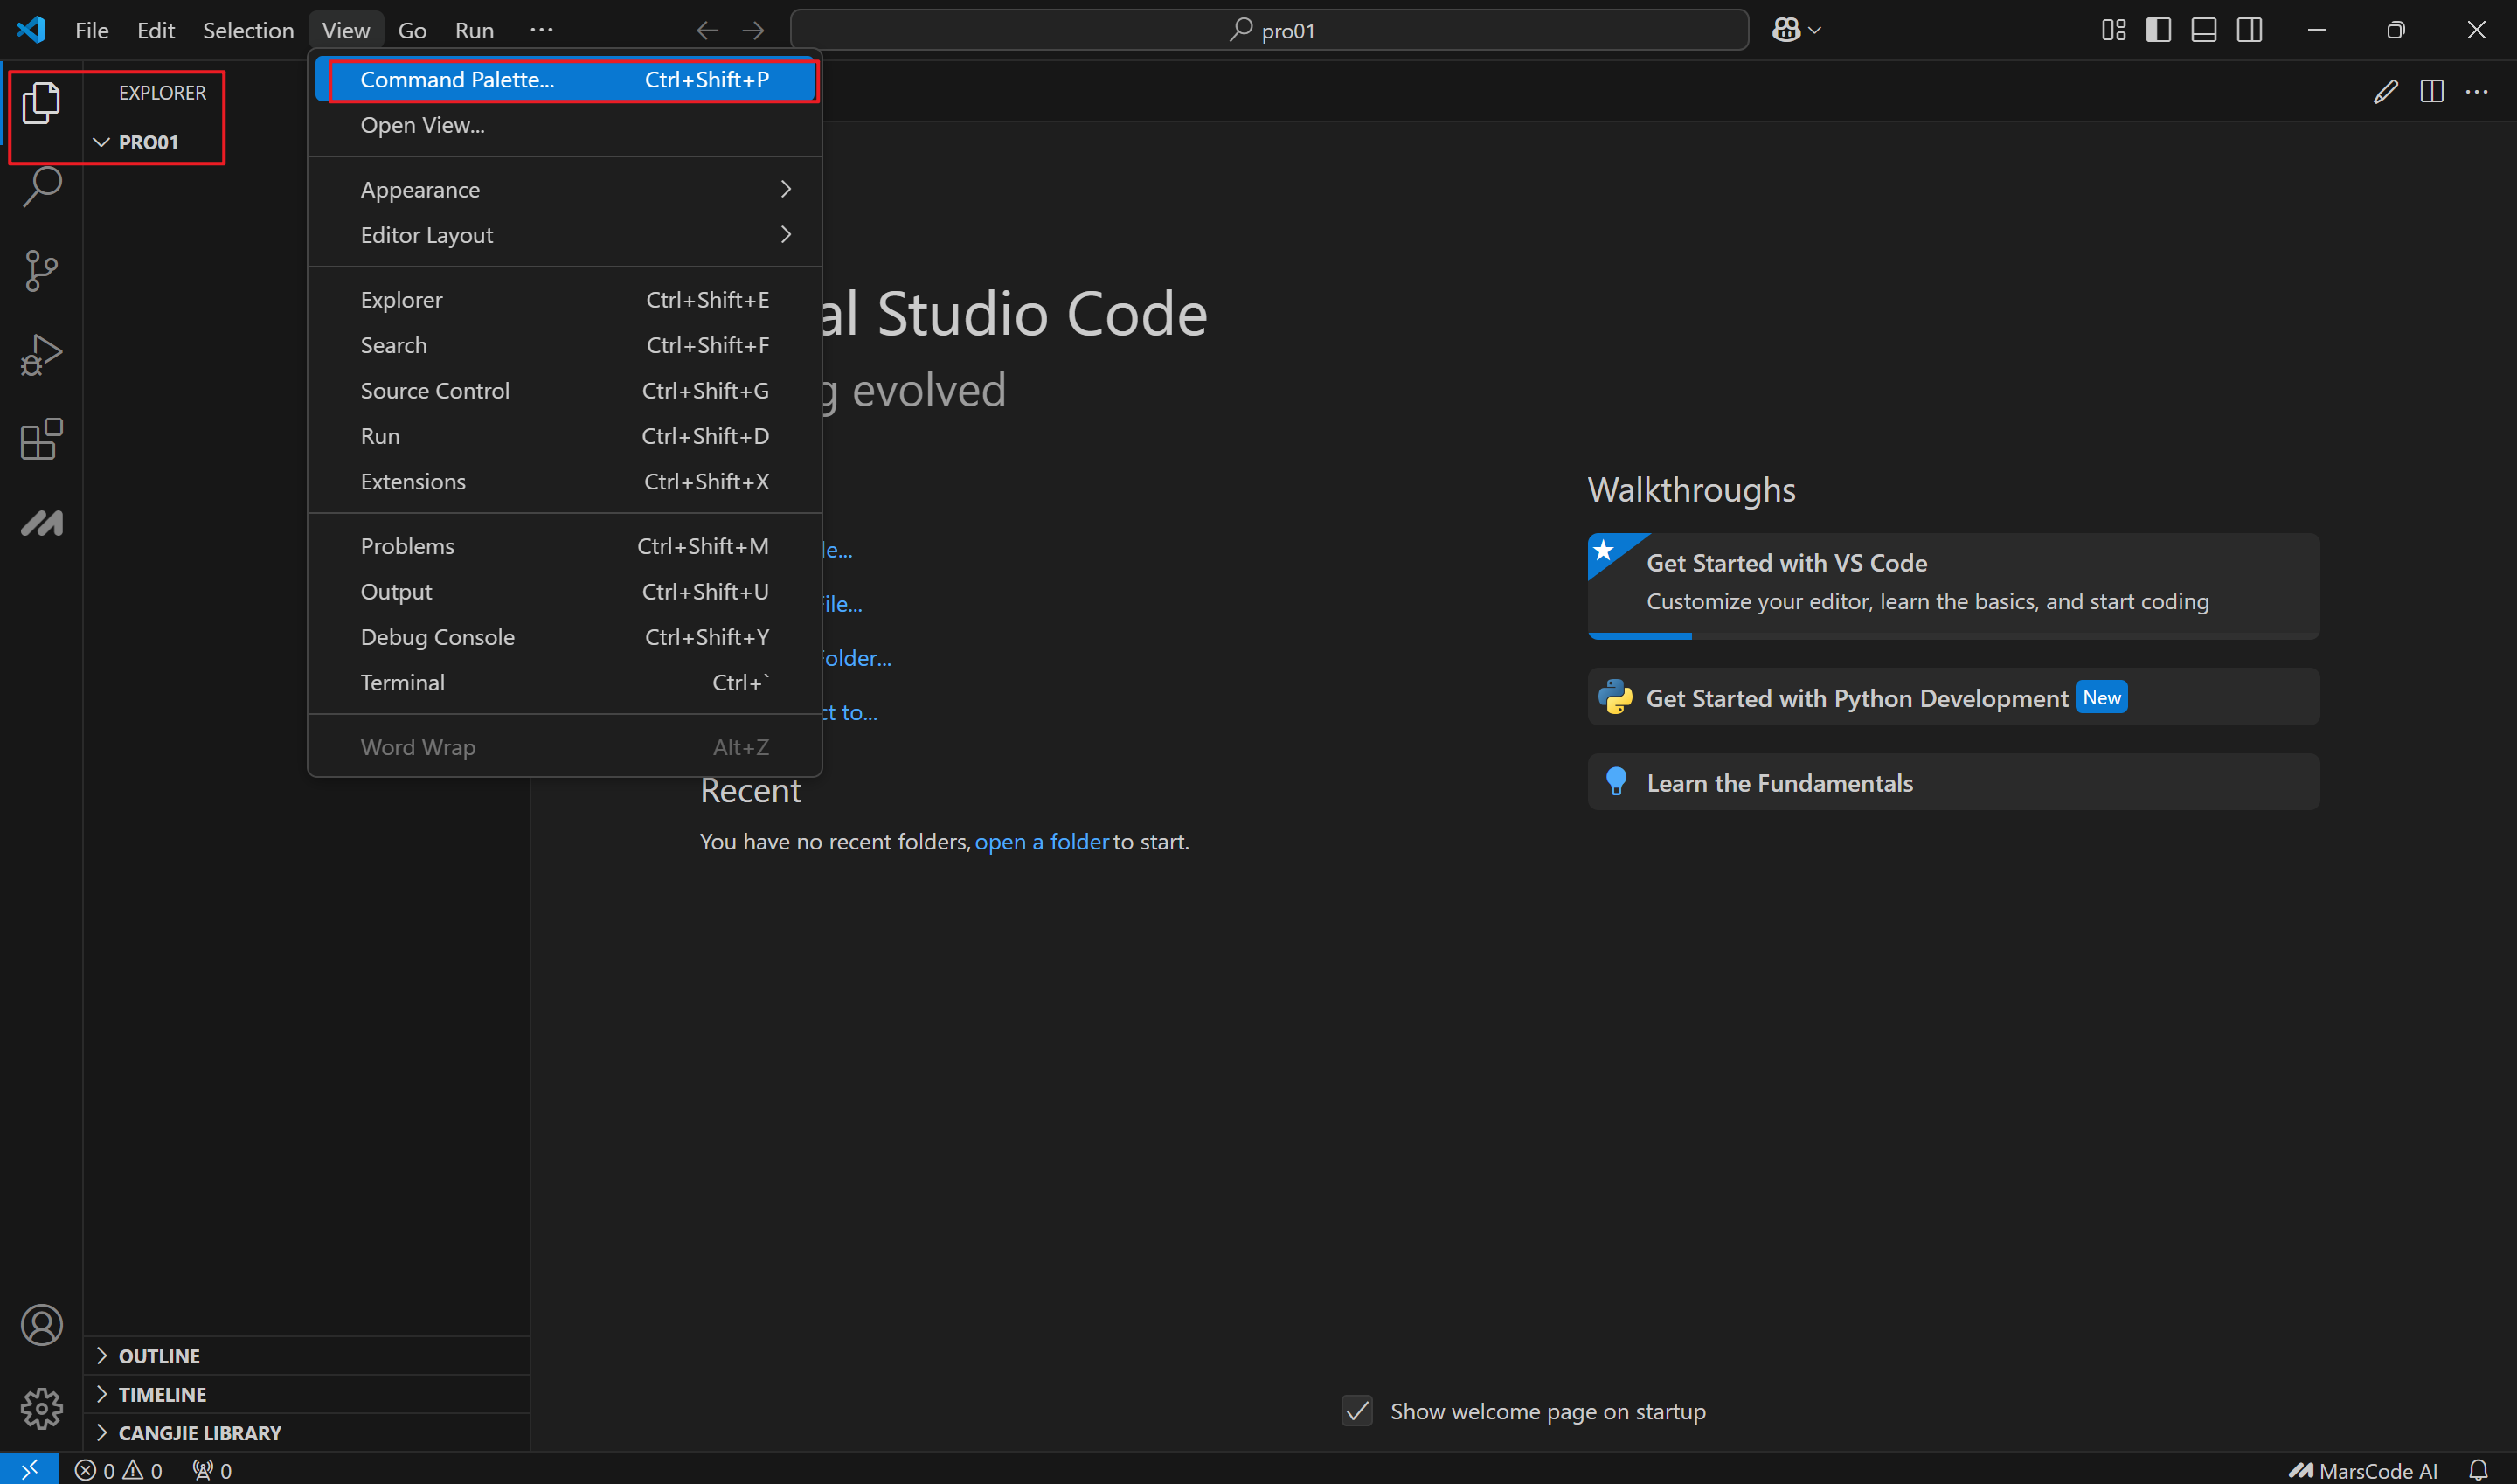Click the Customize Layout icon
The image size is (2517, 1484).
pyautogui.click(x=2114, y=30)
